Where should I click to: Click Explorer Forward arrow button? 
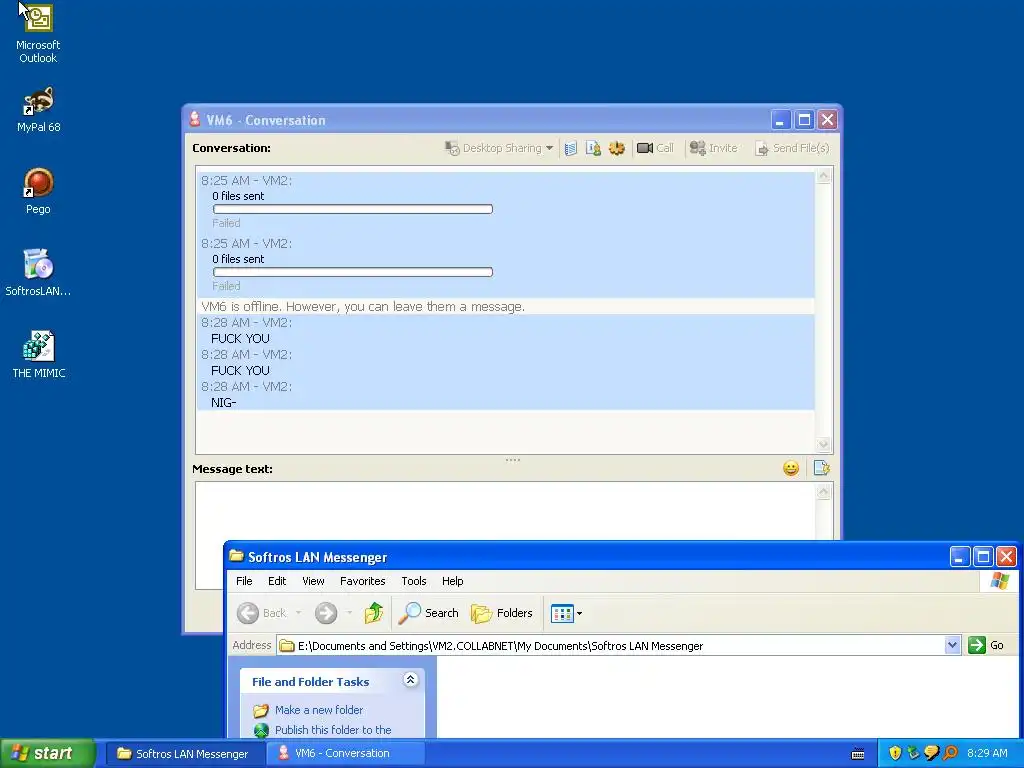click(326, 613)
